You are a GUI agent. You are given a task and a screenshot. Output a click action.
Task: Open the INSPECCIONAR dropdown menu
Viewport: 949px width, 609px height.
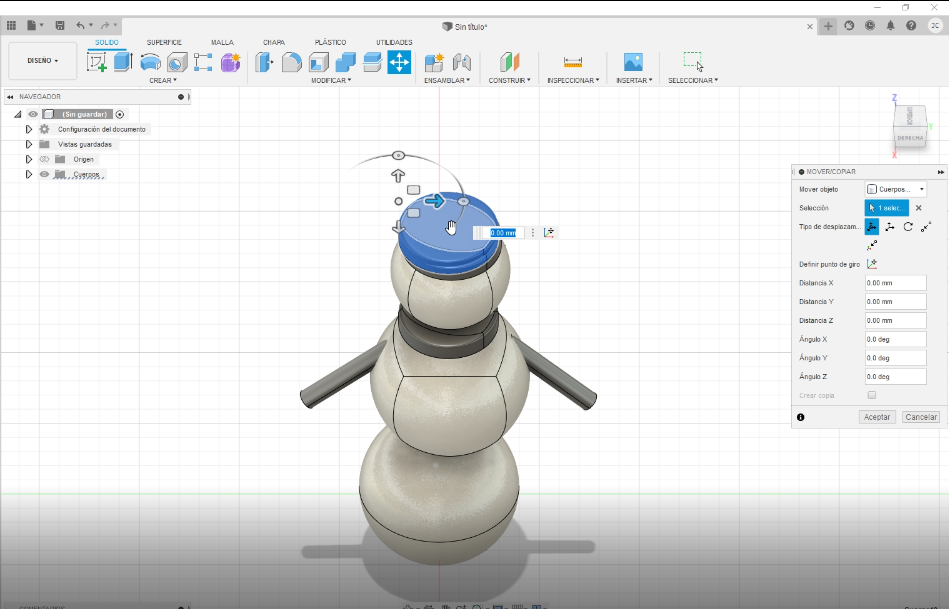pos(573,81)
